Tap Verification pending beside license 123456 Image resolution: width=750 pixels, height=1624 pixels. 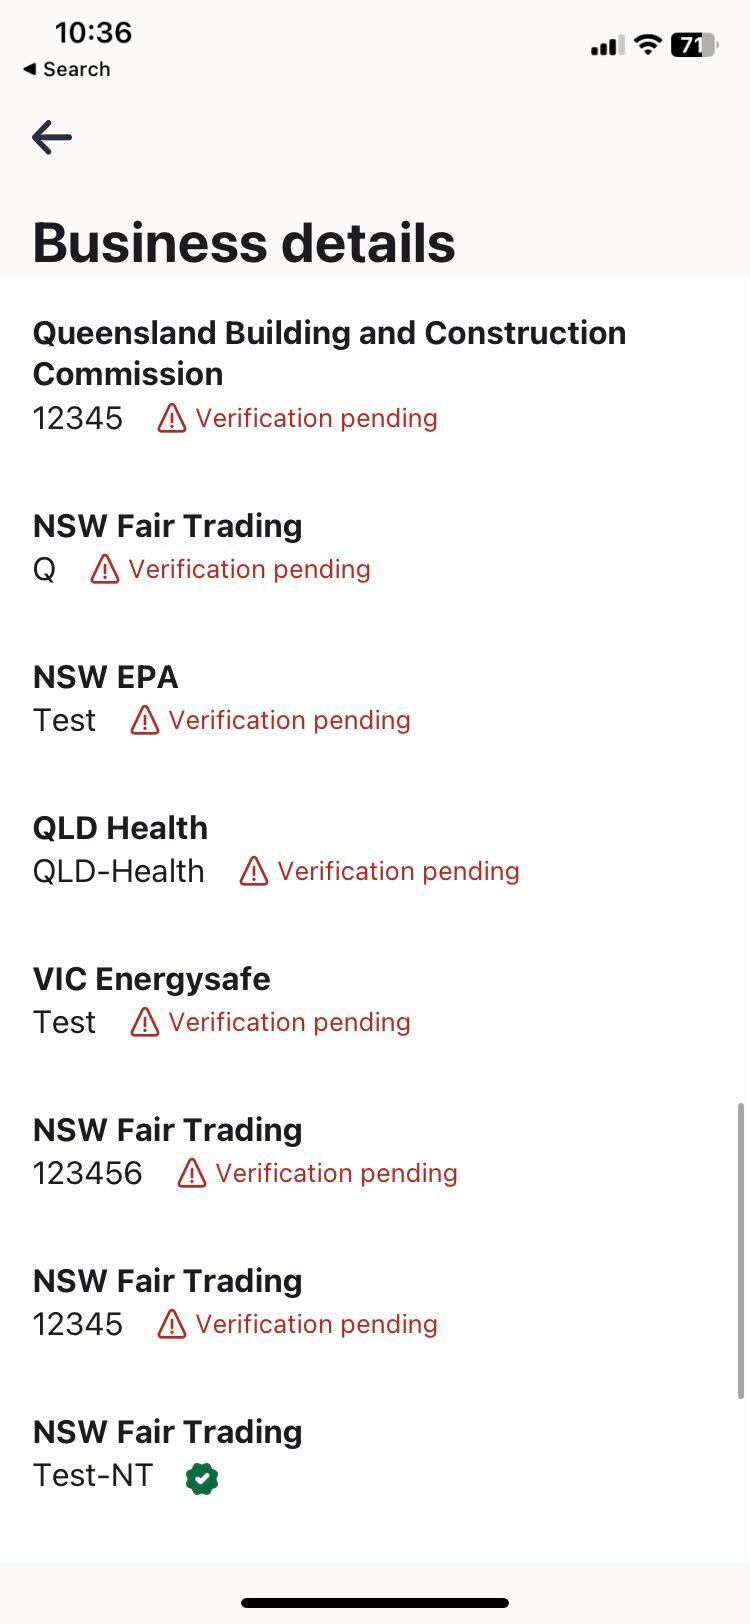pos(336,1173)
